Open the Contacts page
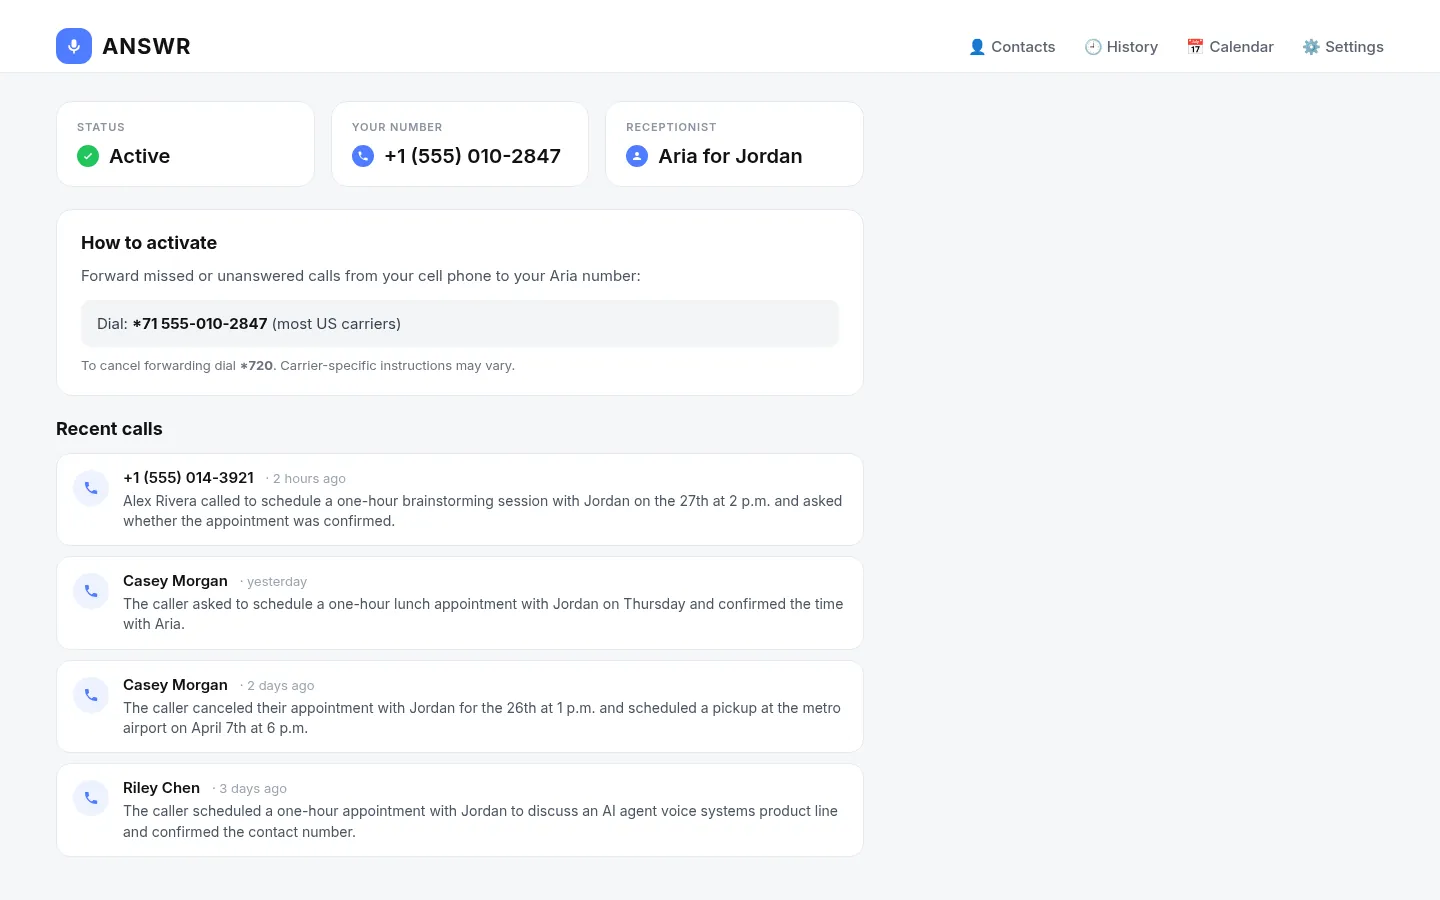Viewport: 1440px width, 900px height. point(1012,47)
